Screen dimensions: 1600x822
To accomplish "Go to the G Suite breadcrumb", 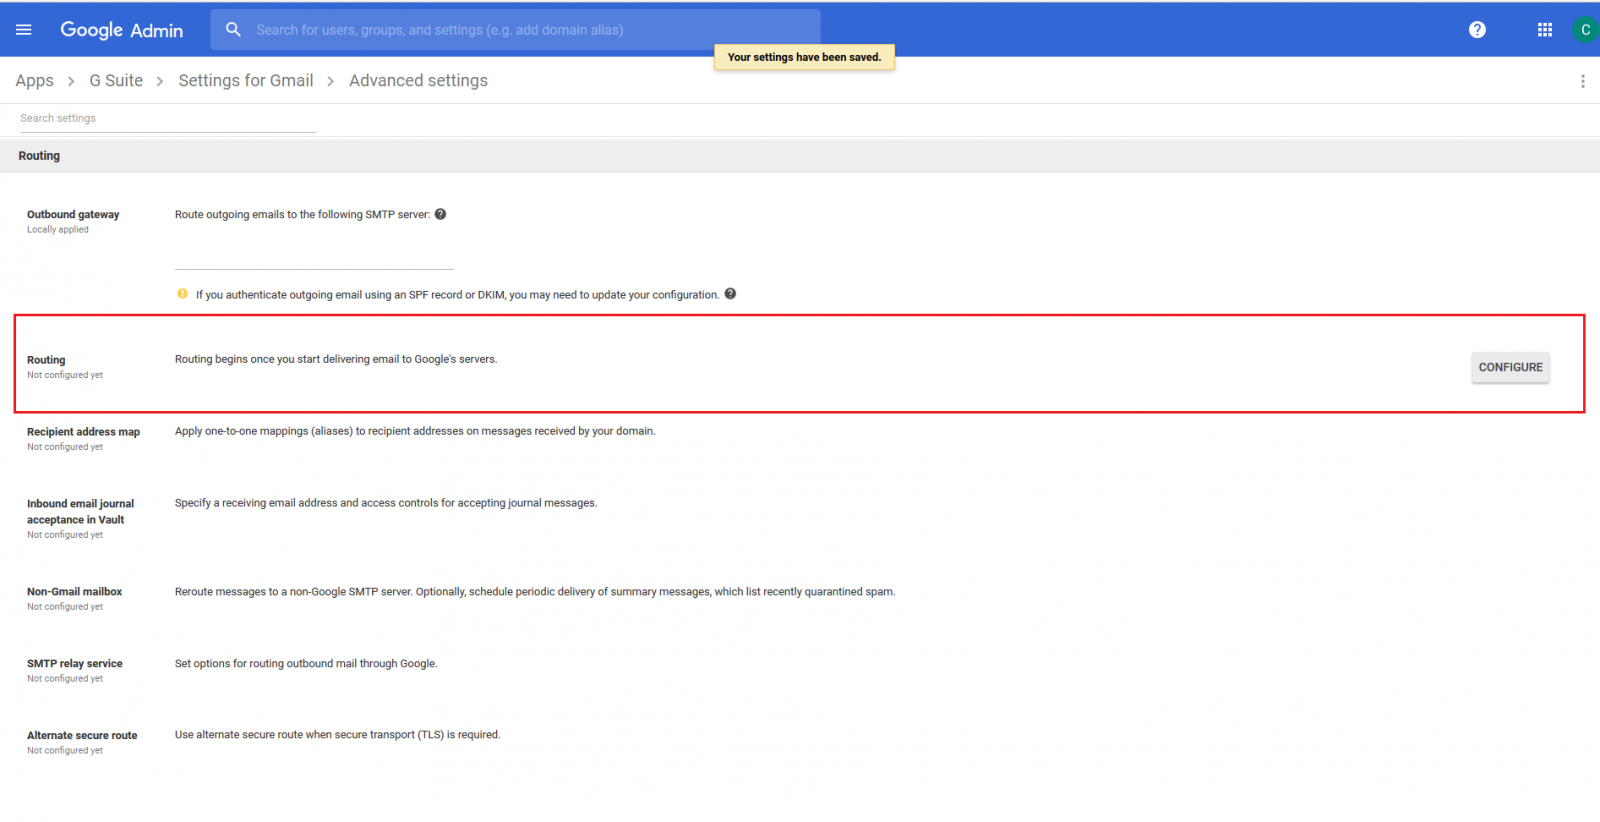I will coord(116,81).
